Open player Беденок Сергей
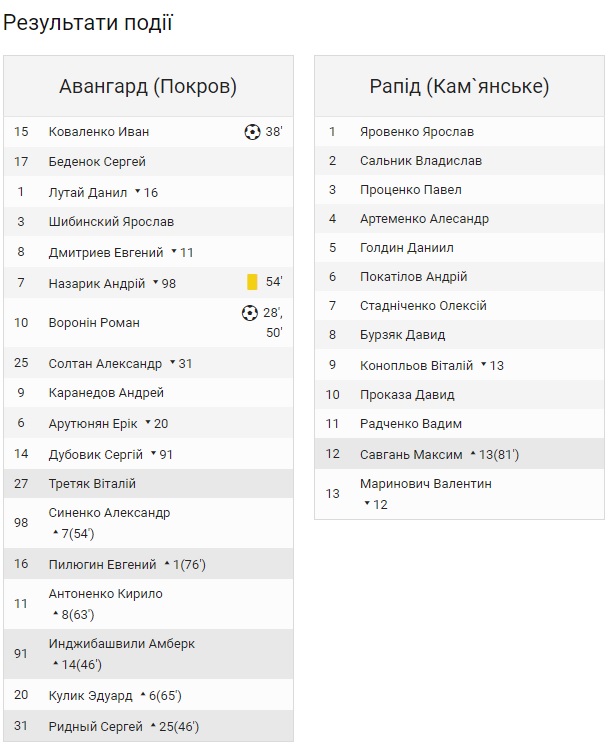This screenshot has width=611, height=751. [97, 162]
